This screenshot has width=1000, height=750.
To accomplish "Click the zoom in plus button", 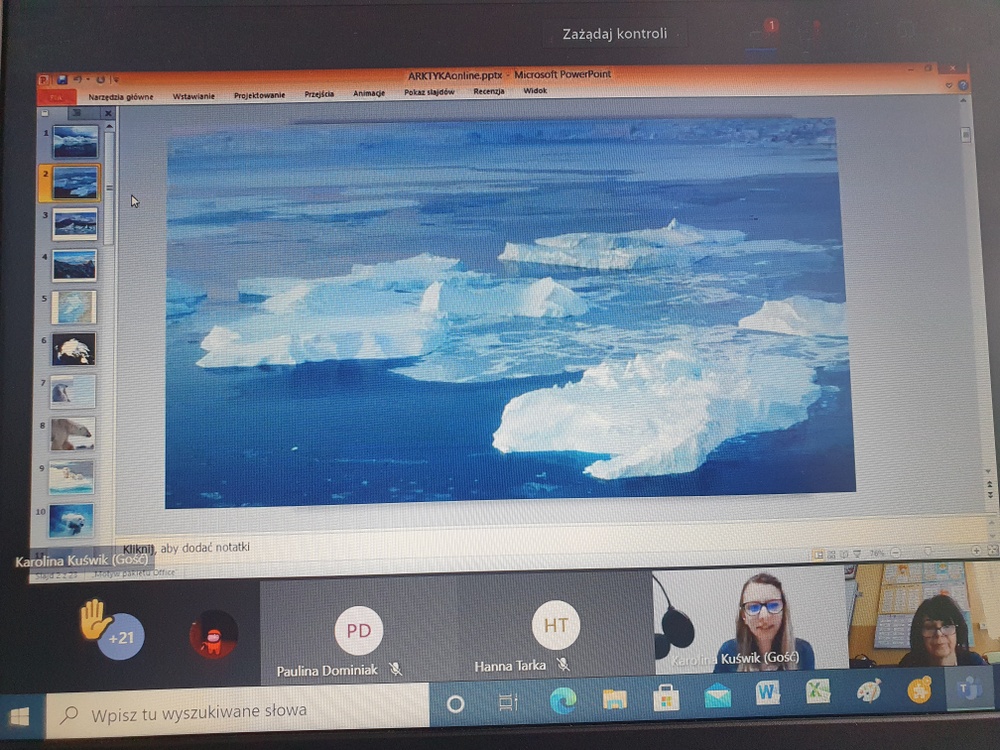I will click(x=976, y=550).
